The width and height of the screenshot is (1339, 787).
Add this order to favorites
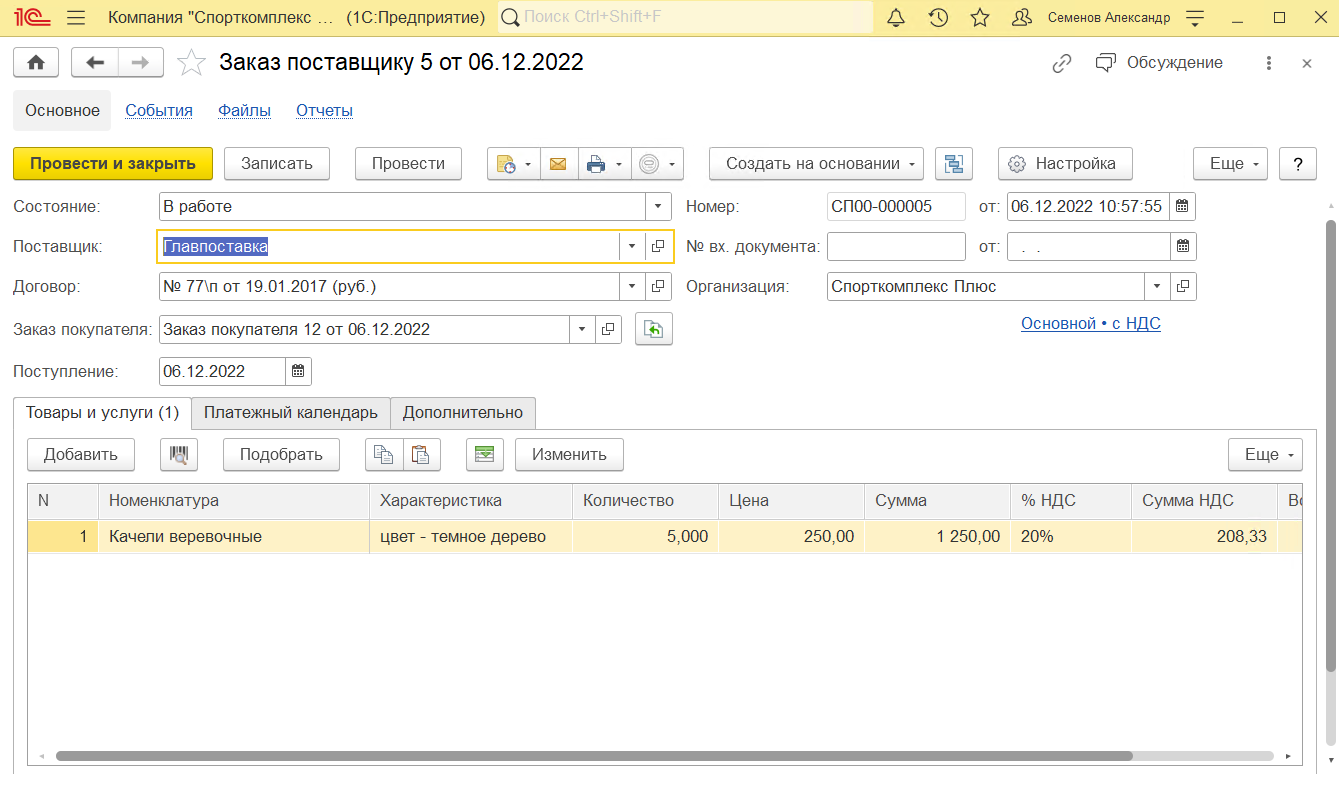[191, 63]
